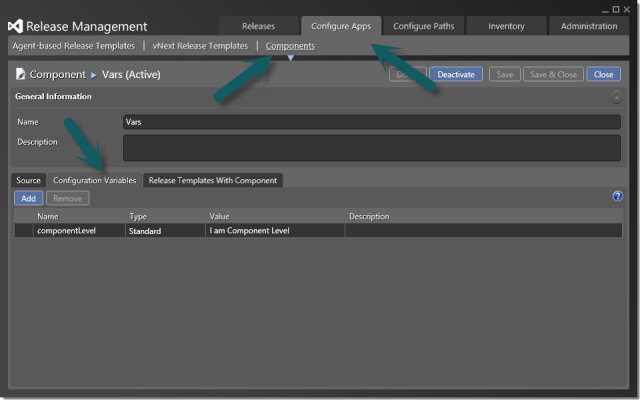The image size is (640, 400).
Task: Click the Component document icon
Action: pos(20,74)
